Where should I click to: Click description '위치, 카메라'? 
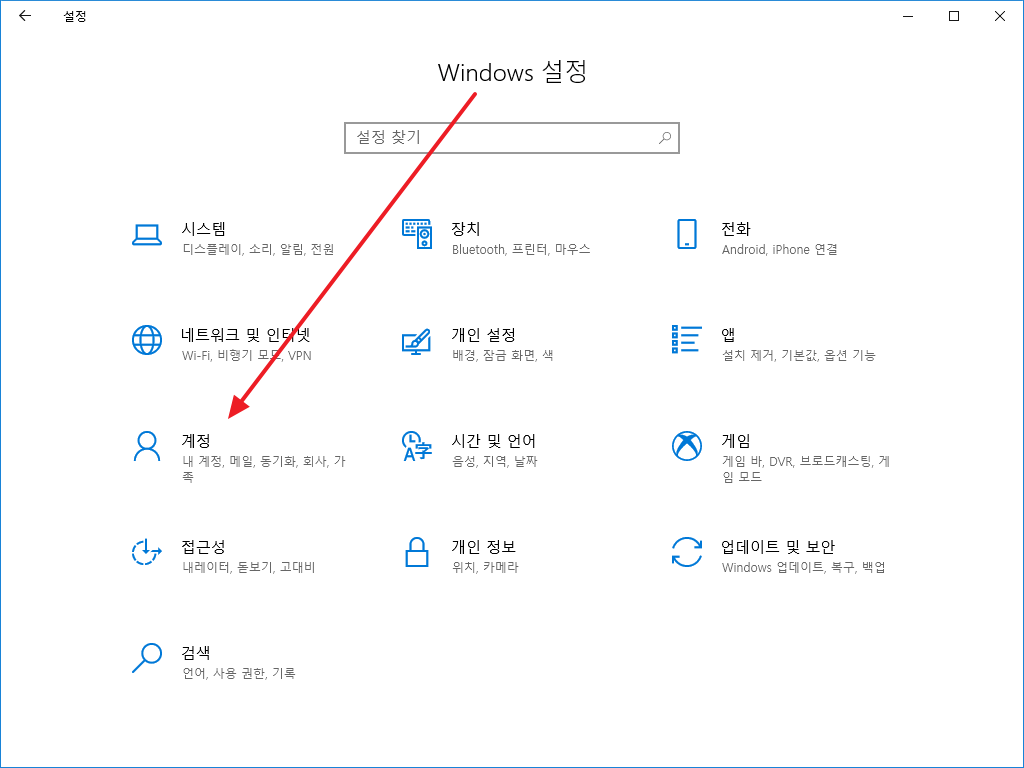(x=485, y=567)
